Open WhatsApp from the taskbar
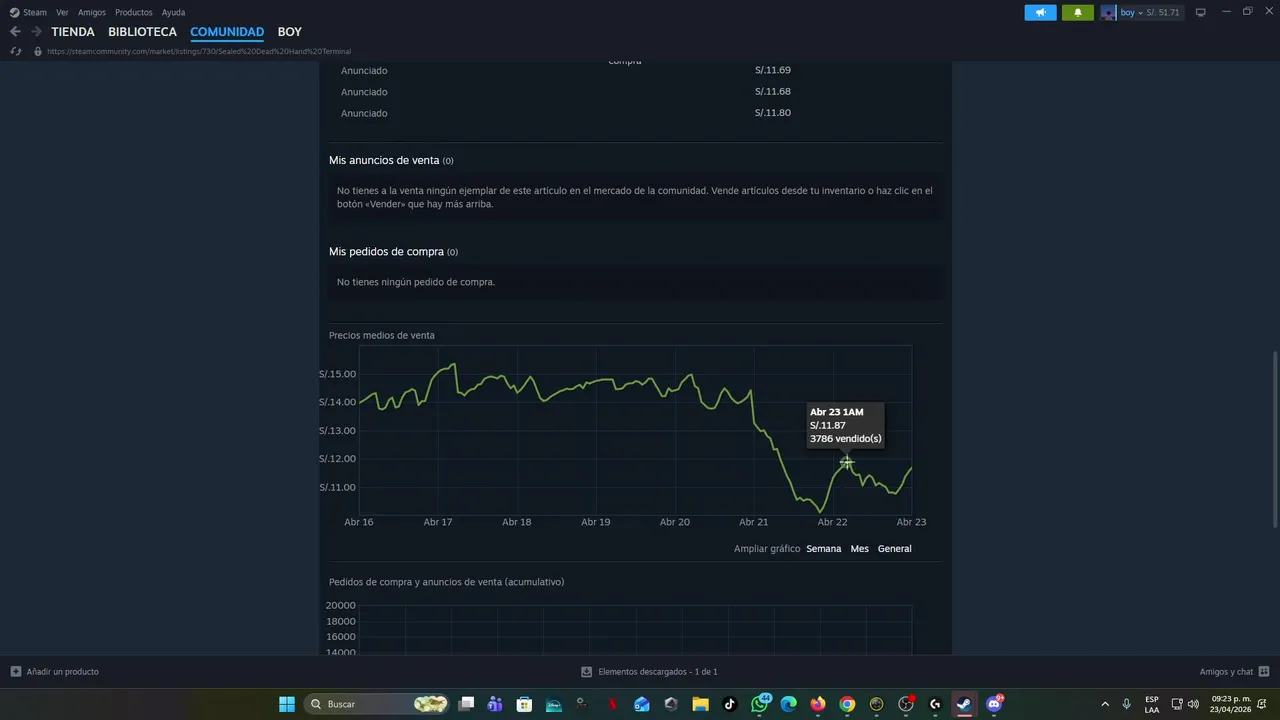 click(x=760, y=704)
